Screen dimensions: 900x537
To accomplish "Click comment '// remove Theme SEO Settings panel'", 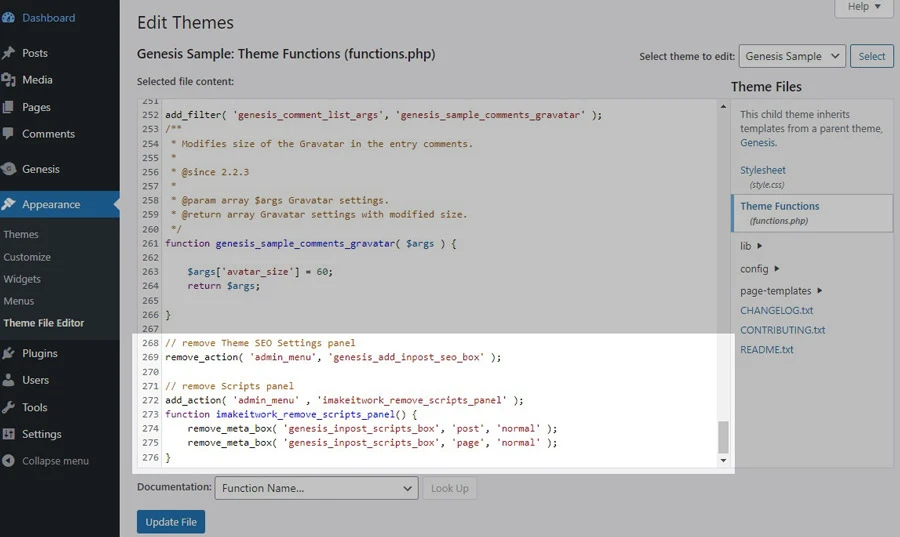I will pos(260,343).
